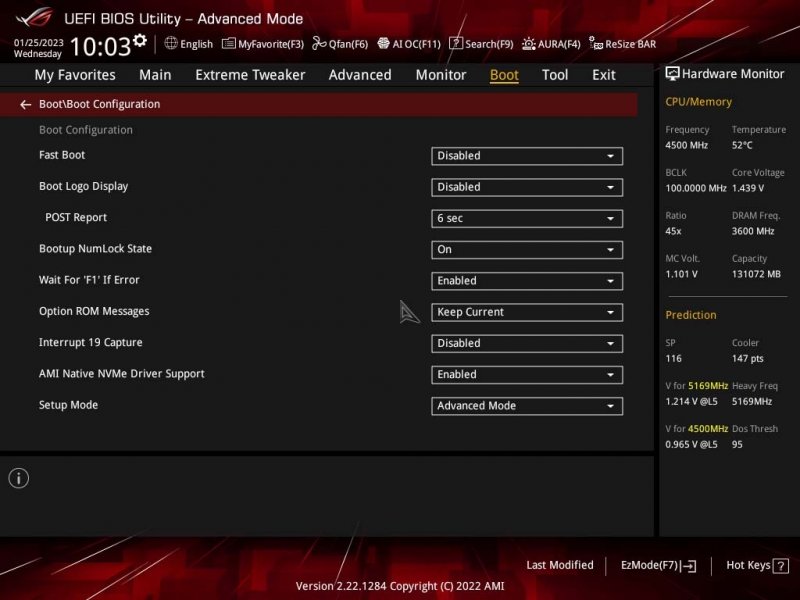Select Interrupt 19 Capture label
Image resolution: width=800 pixels, height=600 pixels.
click(x=90, y=343)
